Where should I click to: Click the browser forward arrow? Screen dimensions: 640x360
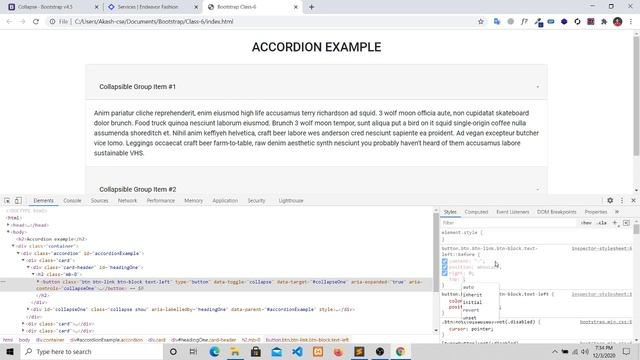(x=22, y=21)
